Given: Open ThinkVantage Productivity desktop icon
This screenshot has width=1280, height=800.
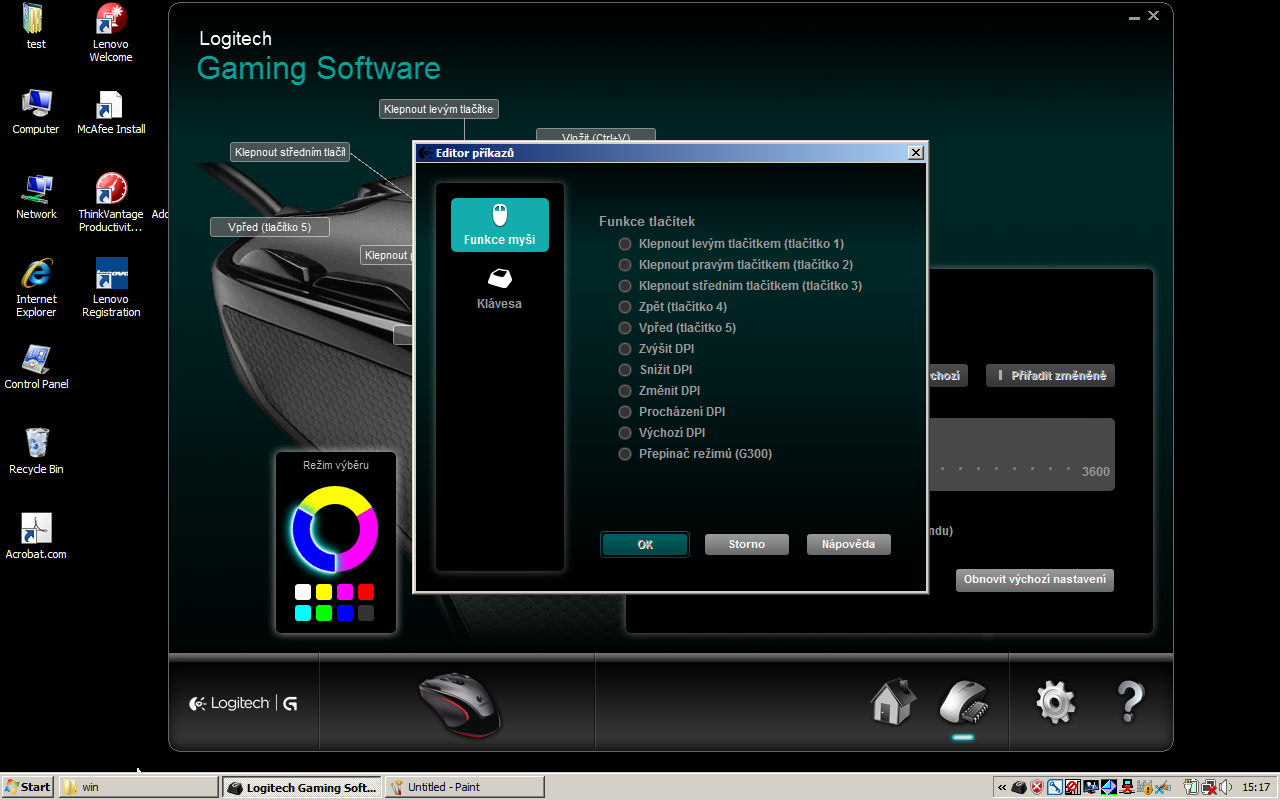Looking at the screenshot, I should tap(111, 203).
